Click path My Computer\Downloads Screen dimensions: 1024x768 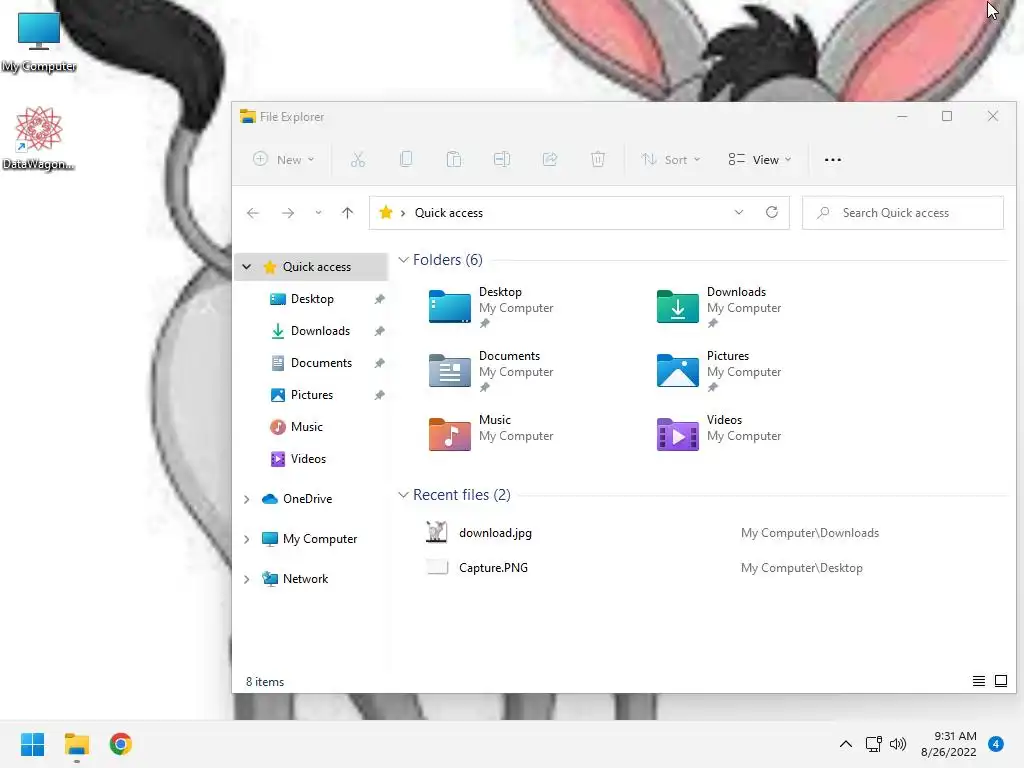pyautogui.click(x=810, y=533)
